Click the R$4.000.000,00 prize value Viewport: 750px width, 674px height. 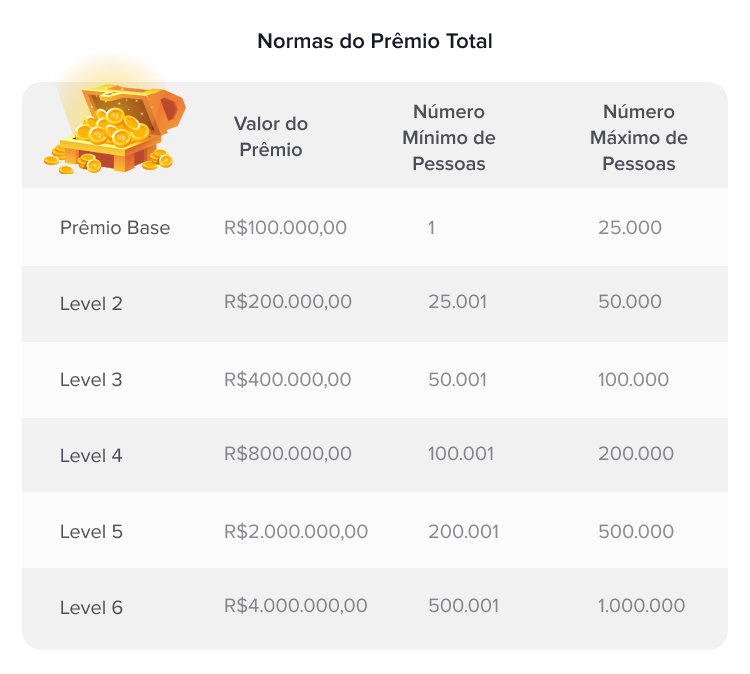[x=296, y=606]
